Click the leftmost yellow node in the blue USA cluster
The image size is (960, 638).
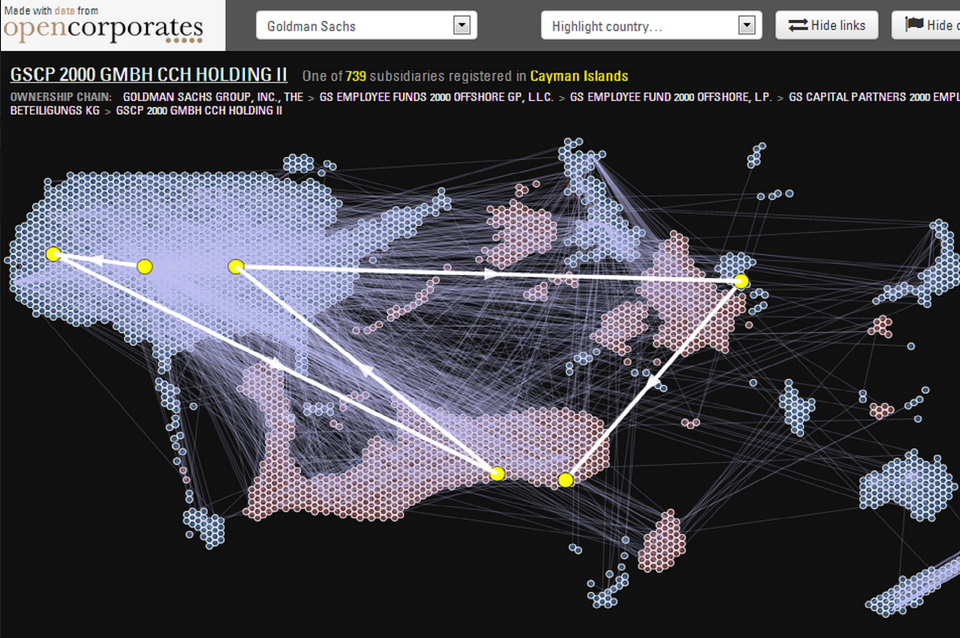click(x=53, y=254)
